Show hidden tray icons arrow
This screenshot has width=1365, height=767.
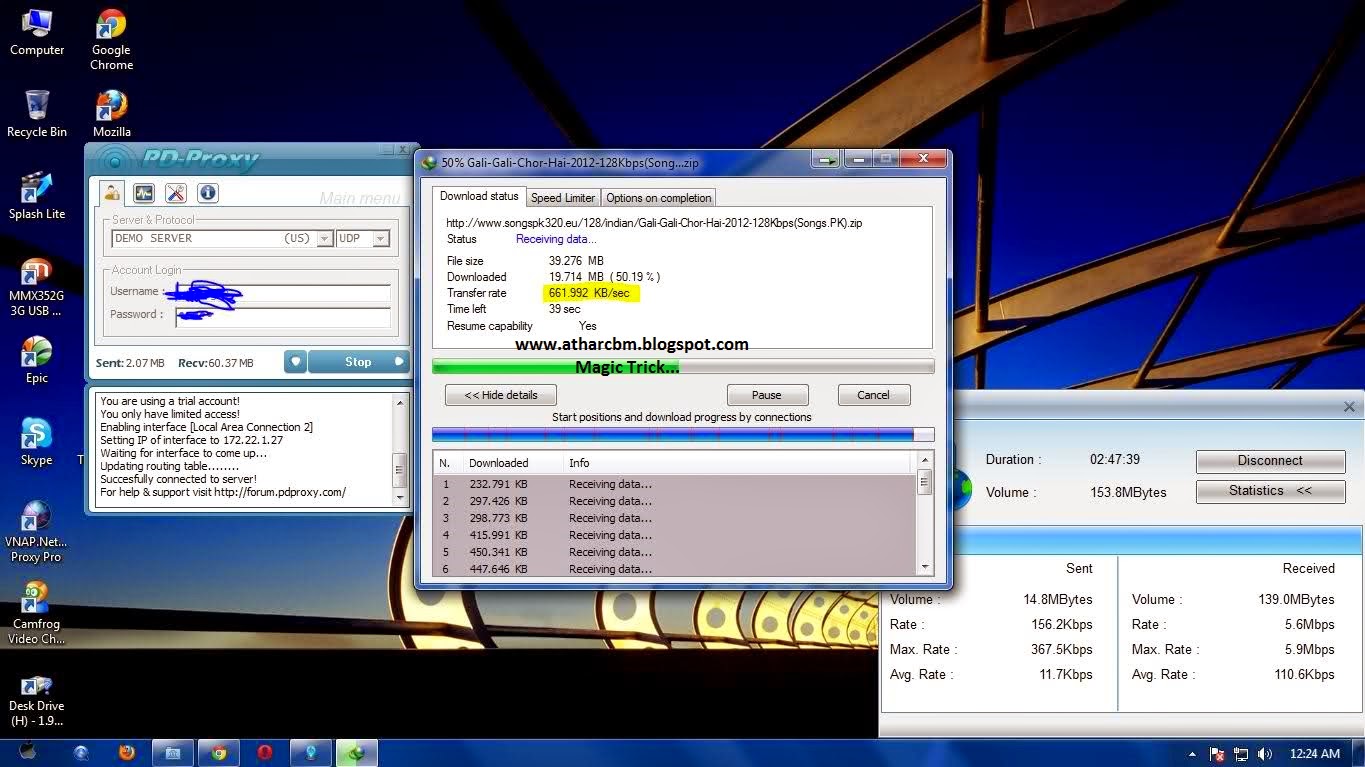pyautogui.click(x=1193, y=754)
